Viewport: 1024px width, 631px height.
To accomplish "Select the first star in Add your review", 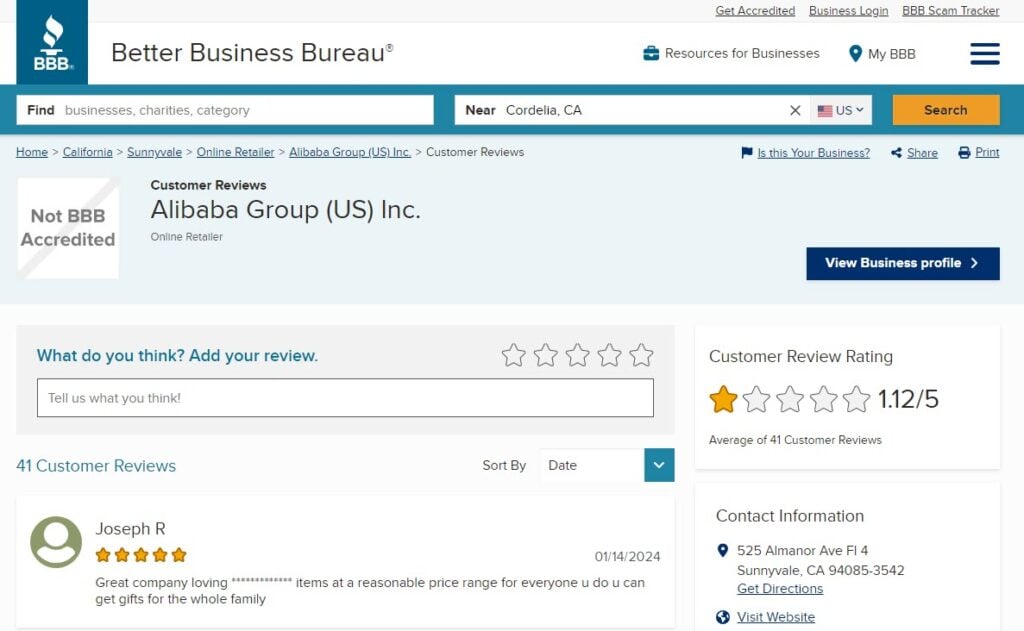I will tap(513, 355).
